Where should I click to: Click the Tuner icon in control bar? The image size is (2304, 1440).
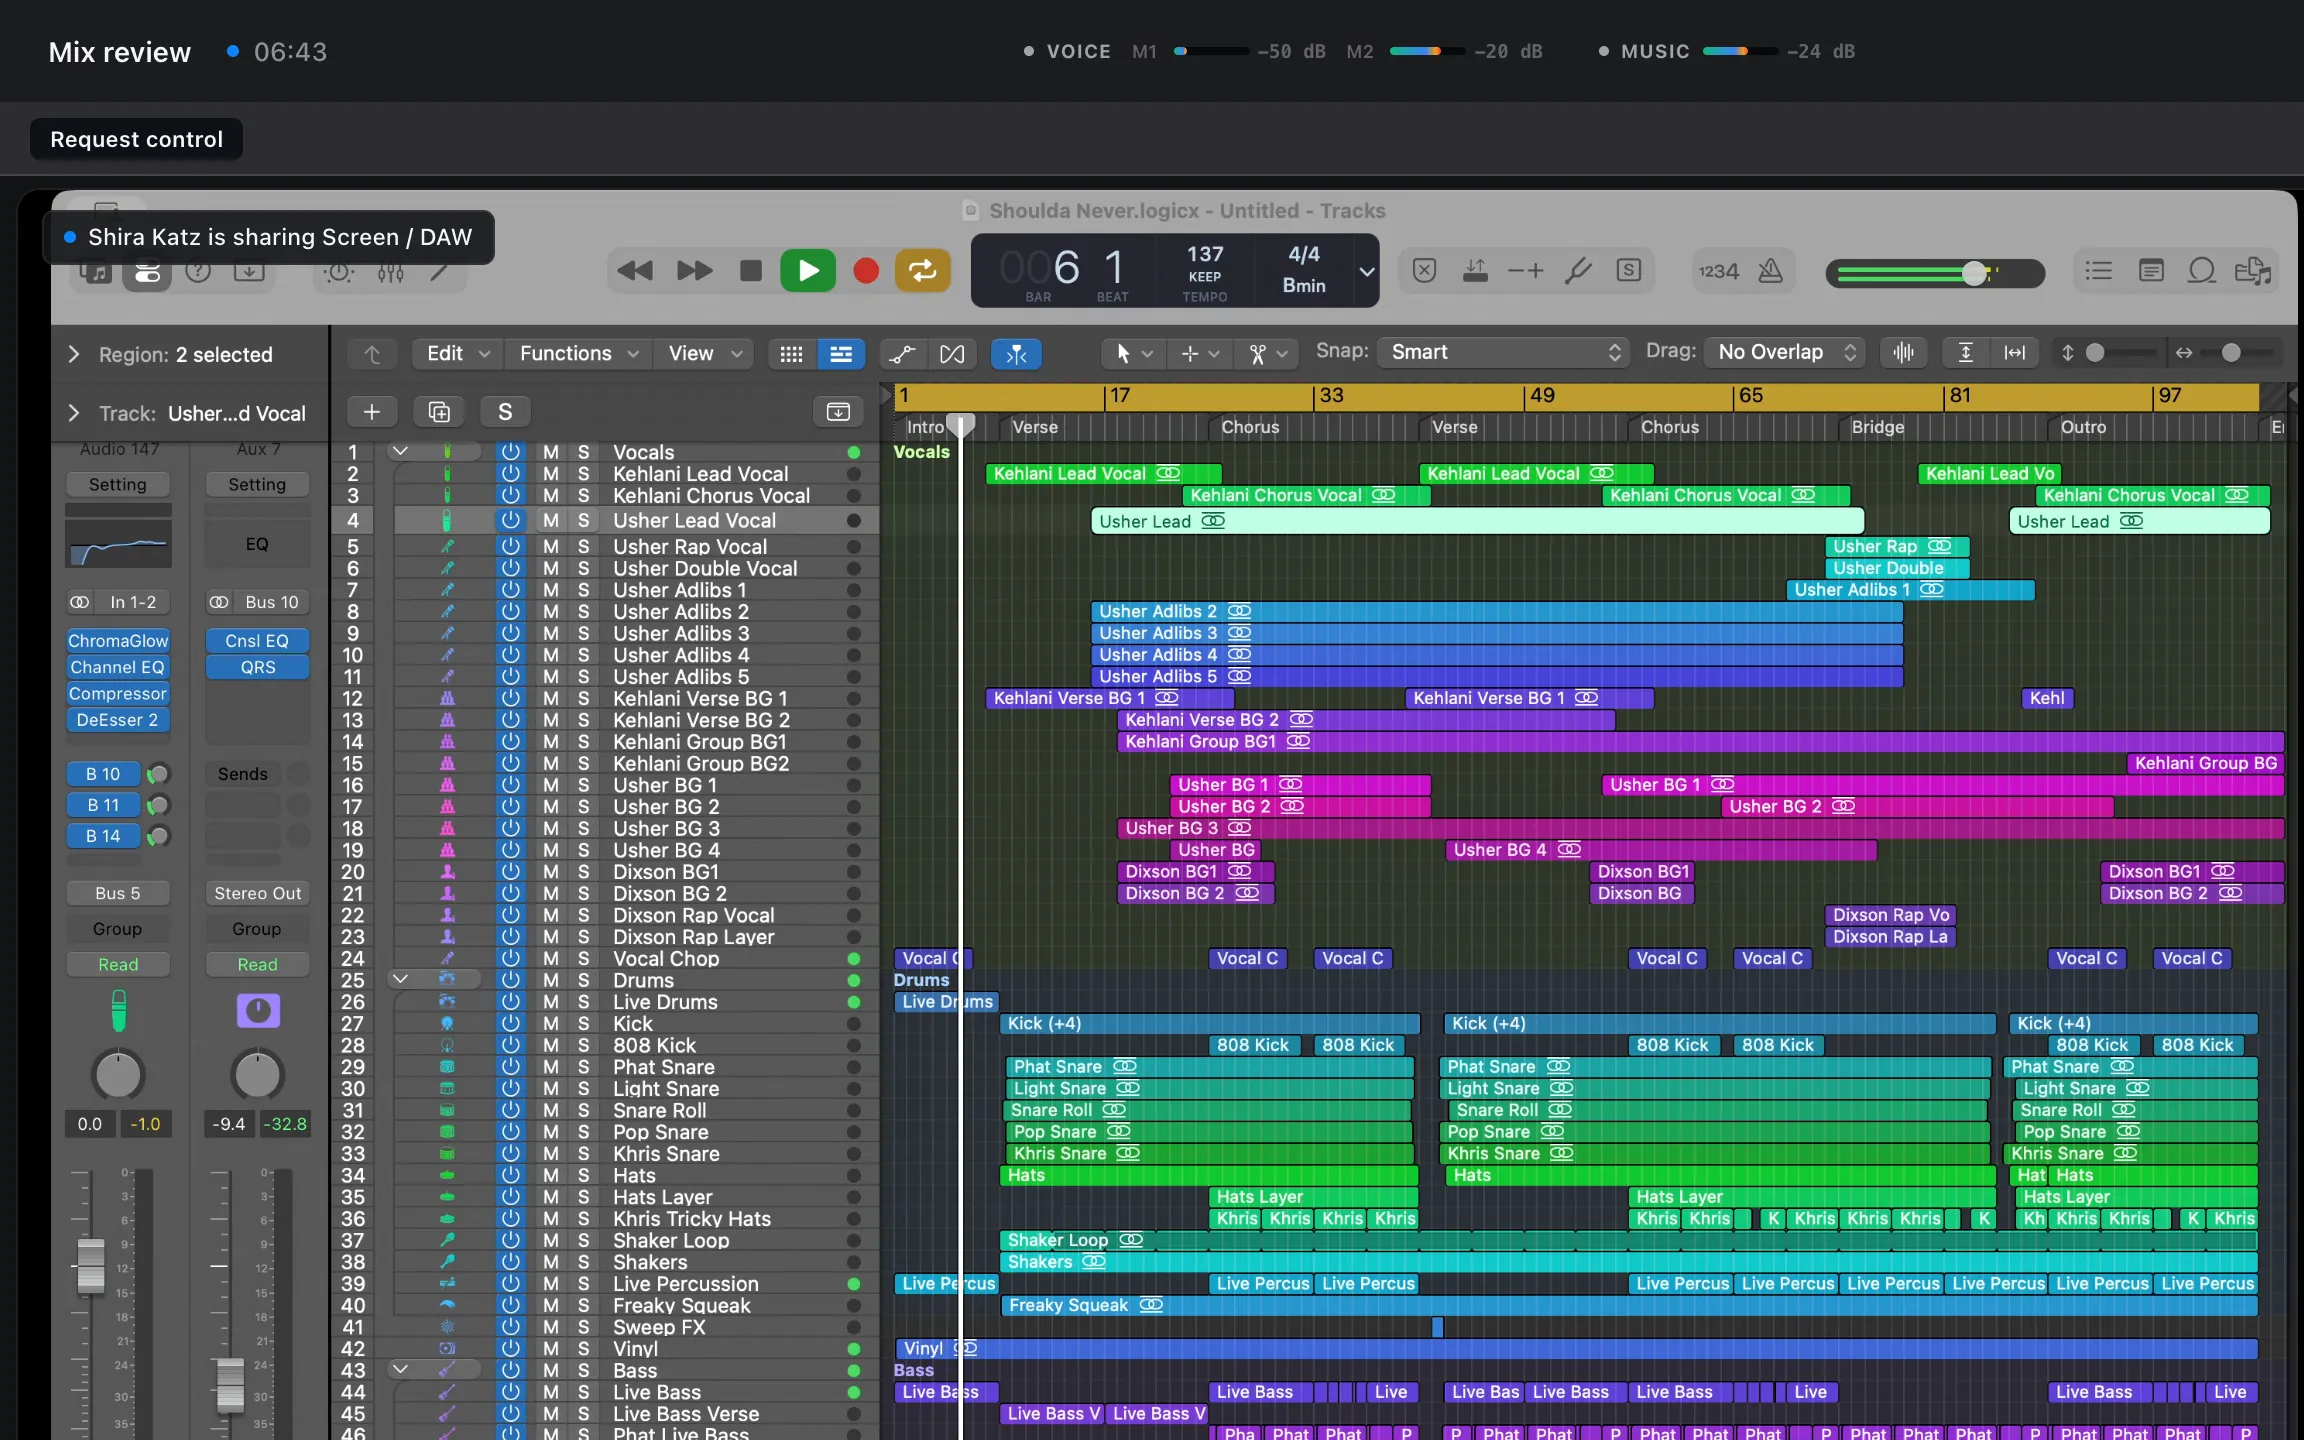pyautogui.click(x=1578, y=271)
